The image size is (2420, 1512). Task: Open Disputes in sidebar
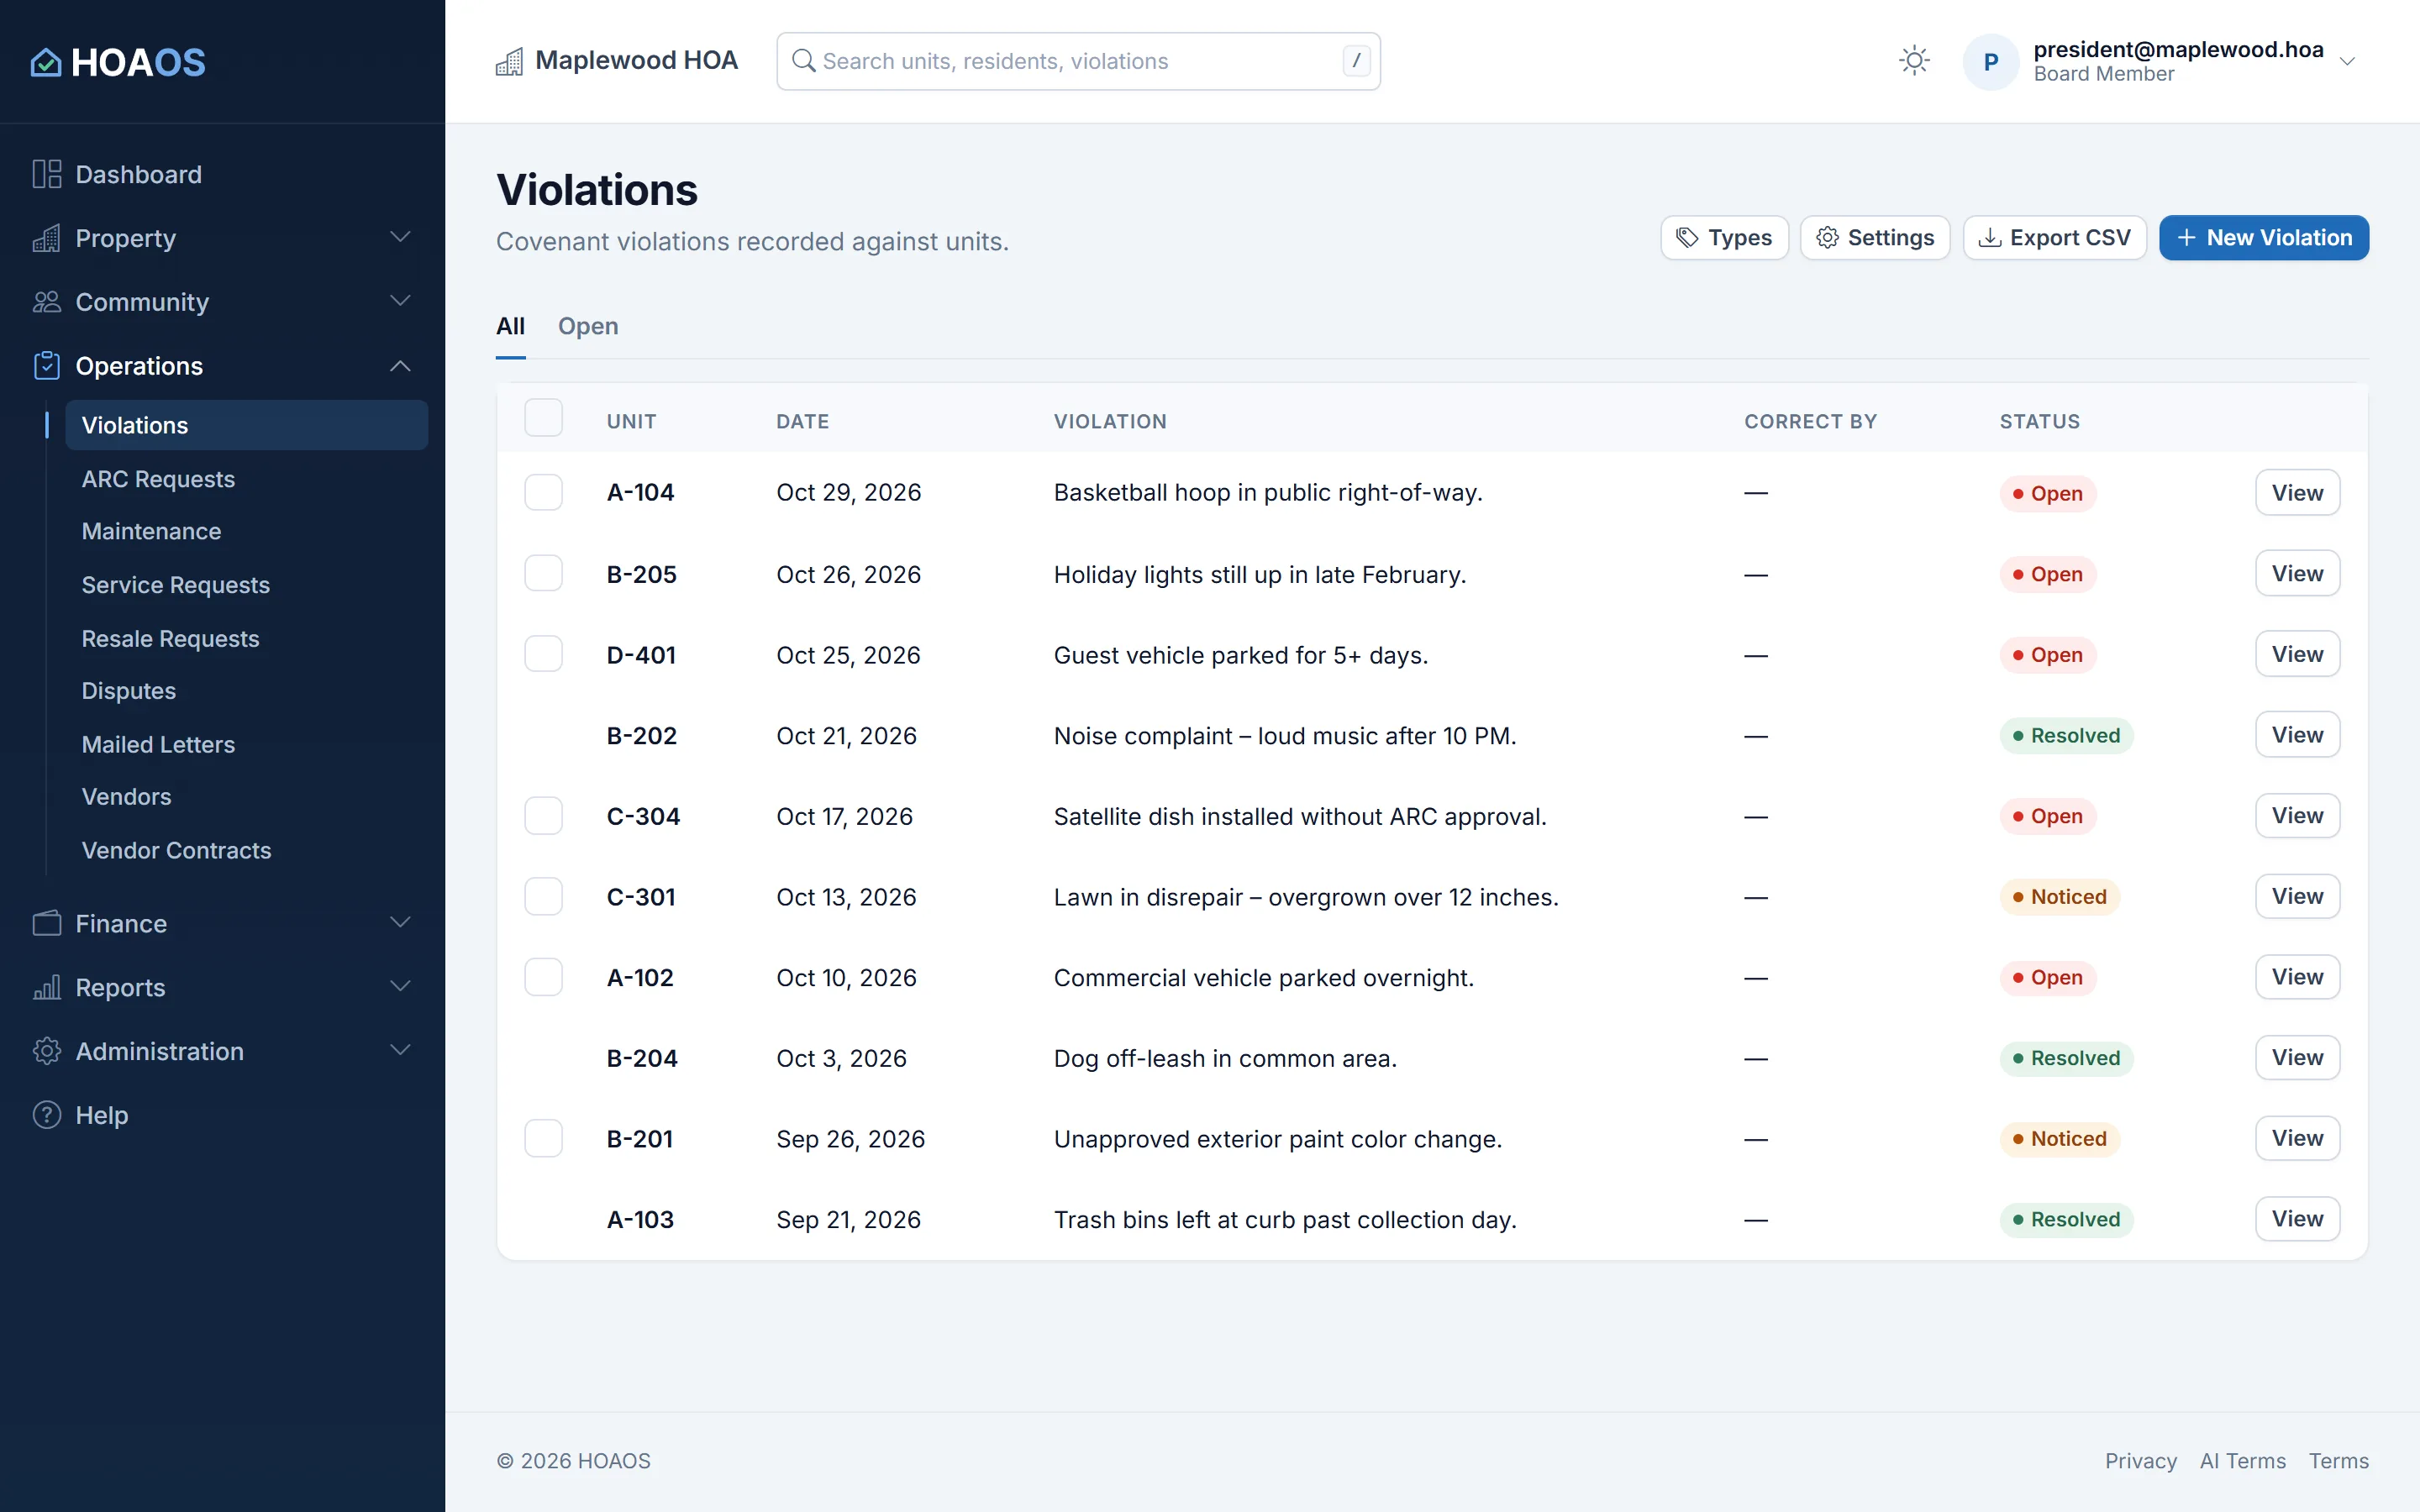point(128,691)
